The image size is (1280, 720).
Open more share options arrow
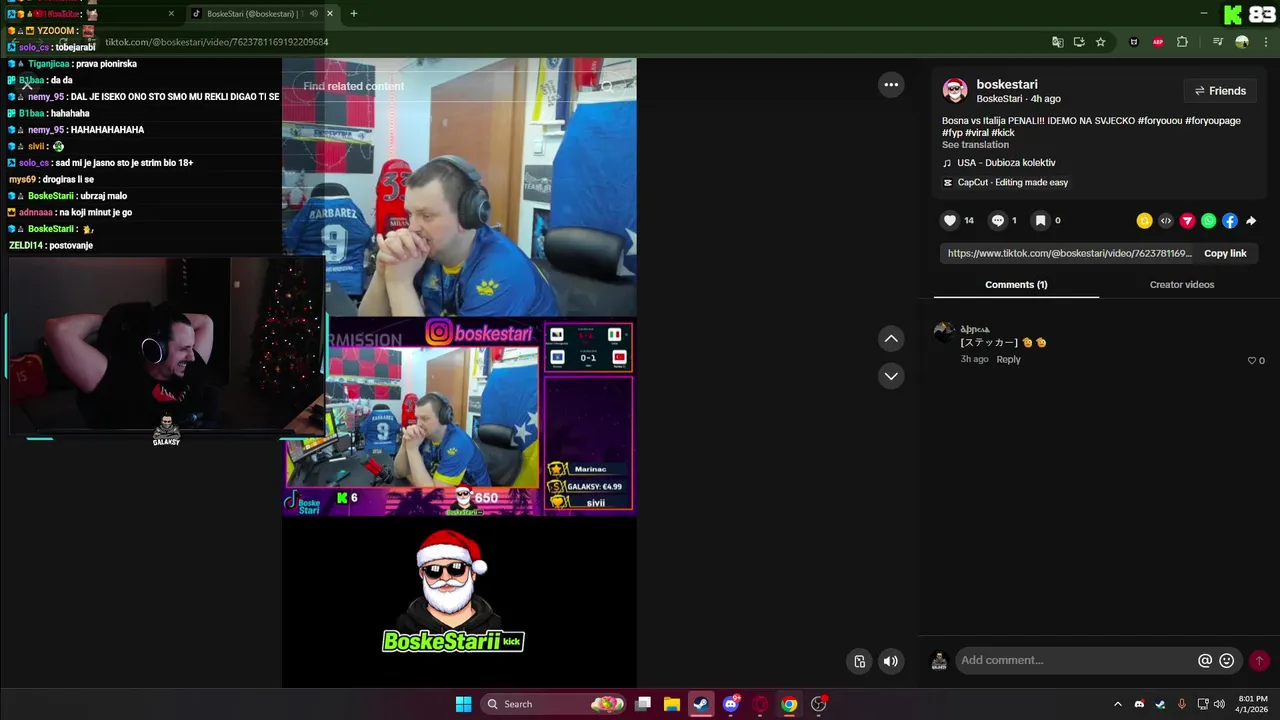(1251, 221)
